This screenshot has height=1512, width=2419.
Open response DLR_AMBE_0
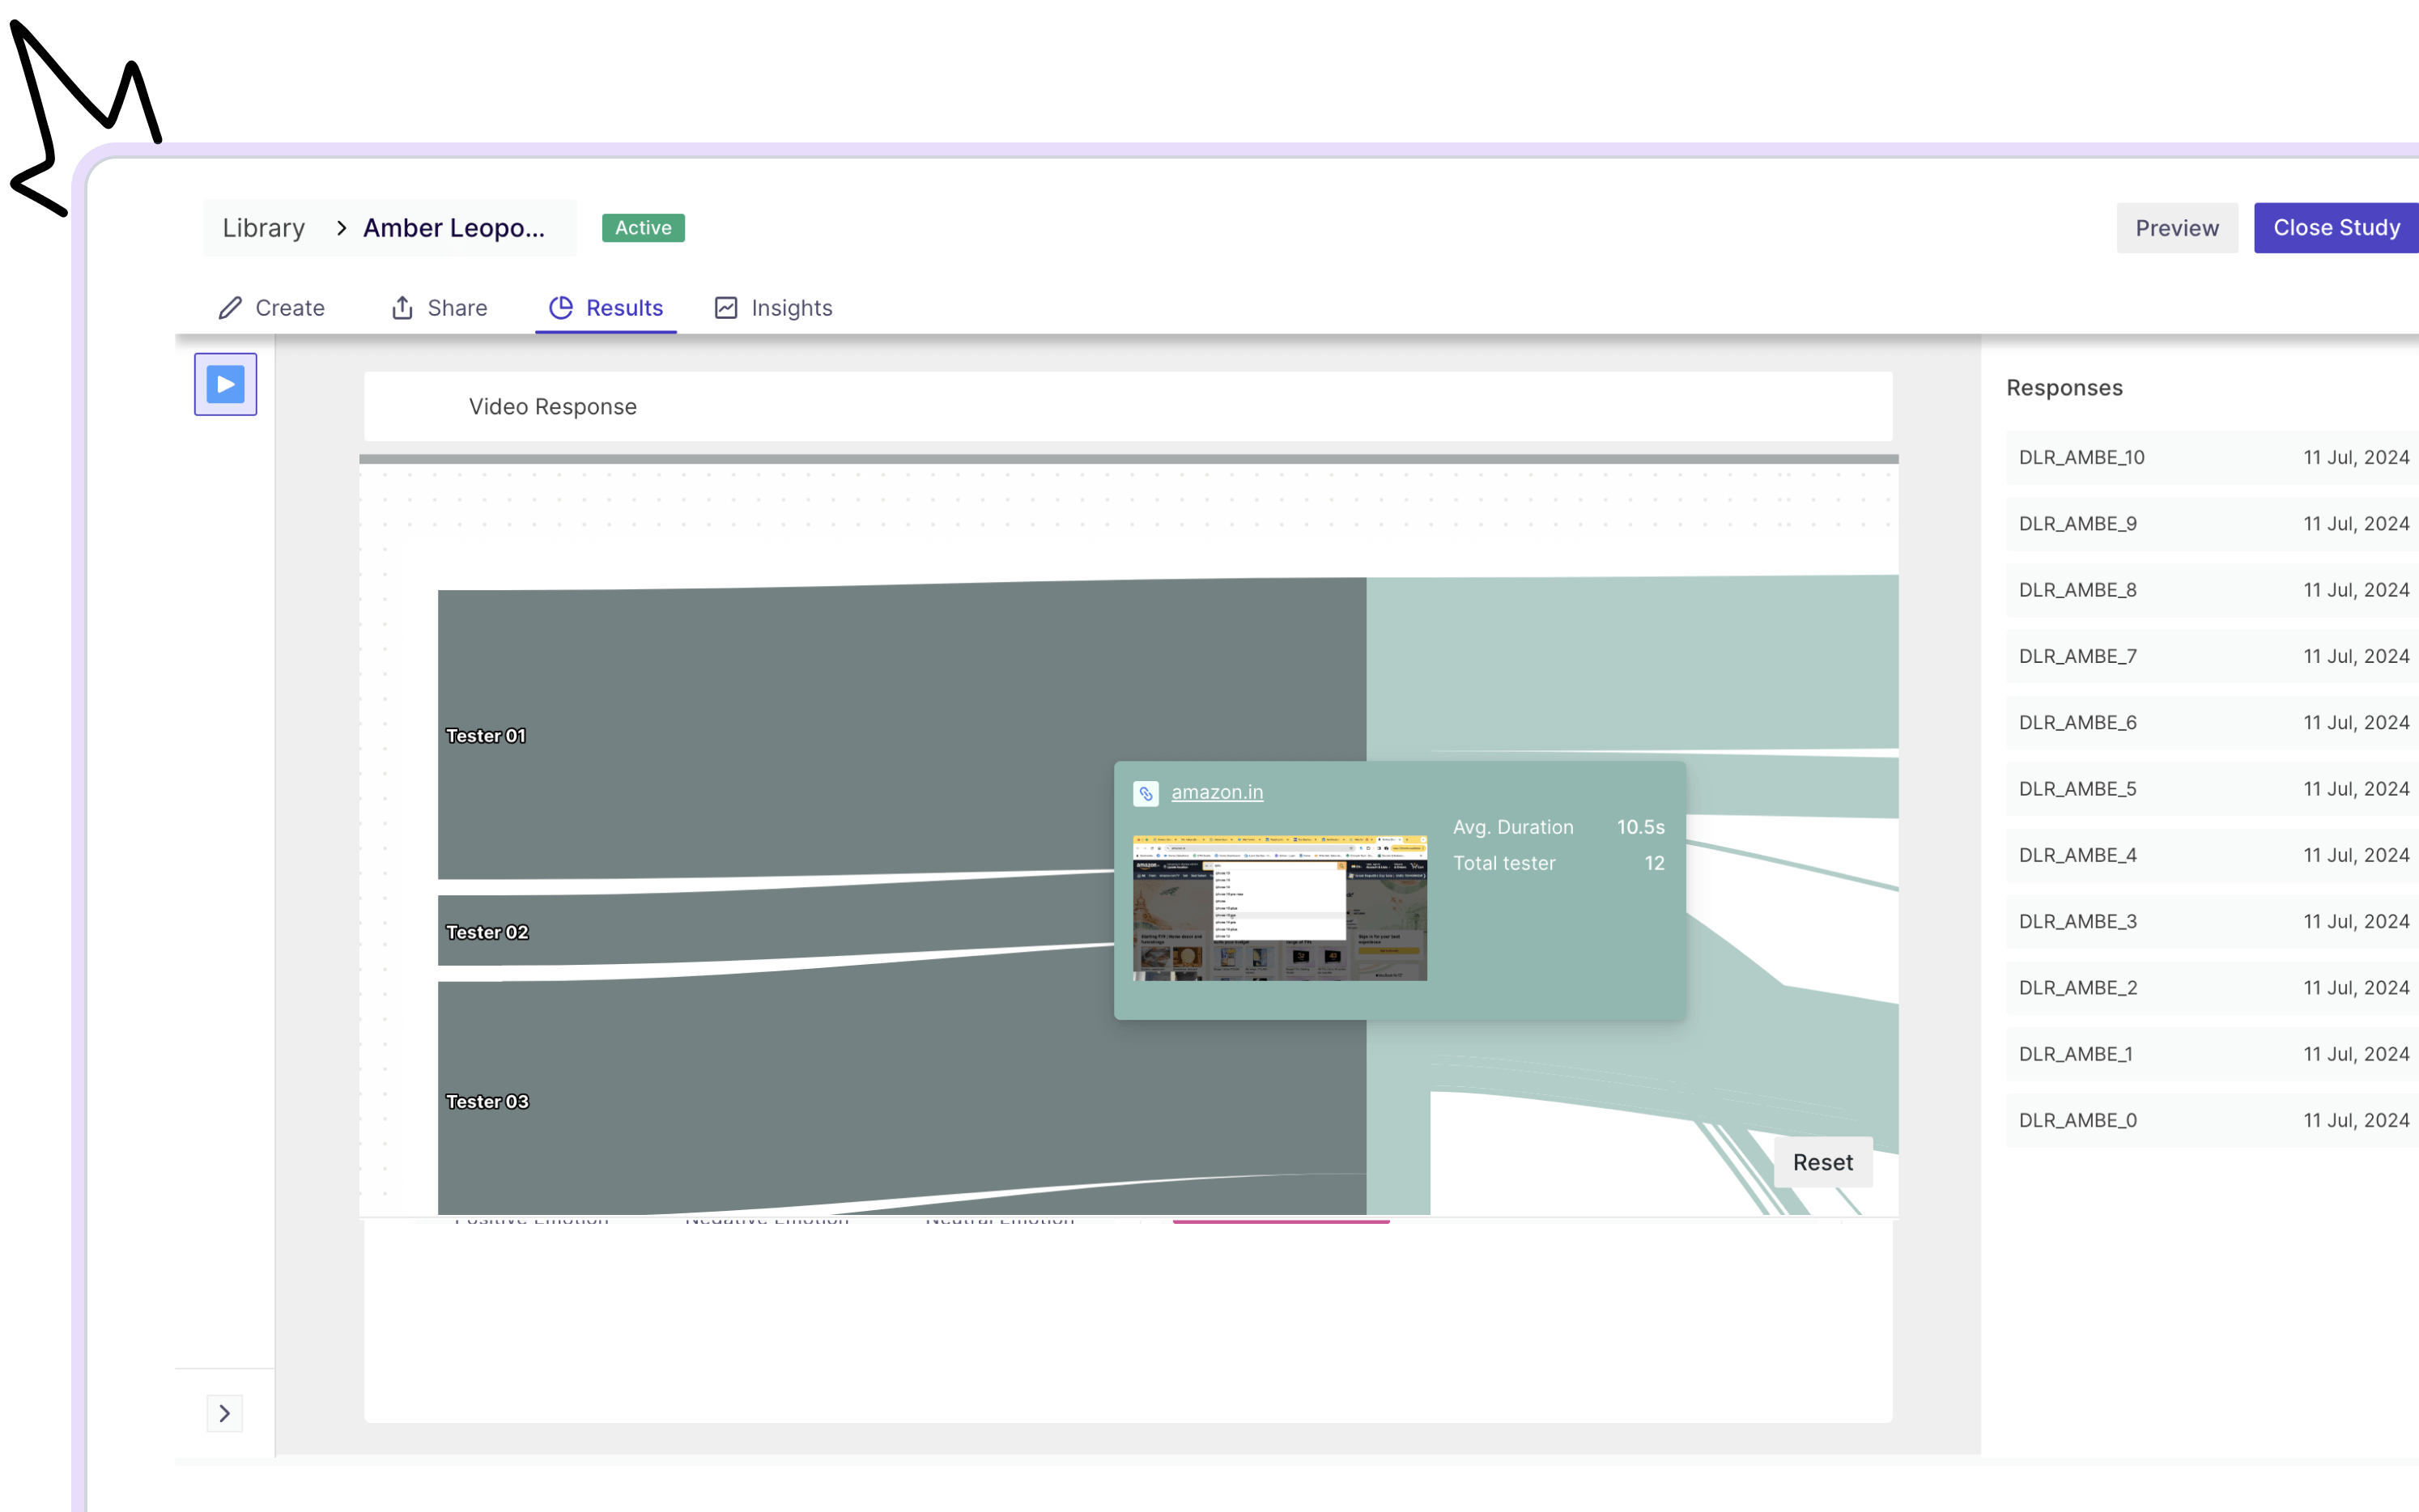tap(2212, 1120)
